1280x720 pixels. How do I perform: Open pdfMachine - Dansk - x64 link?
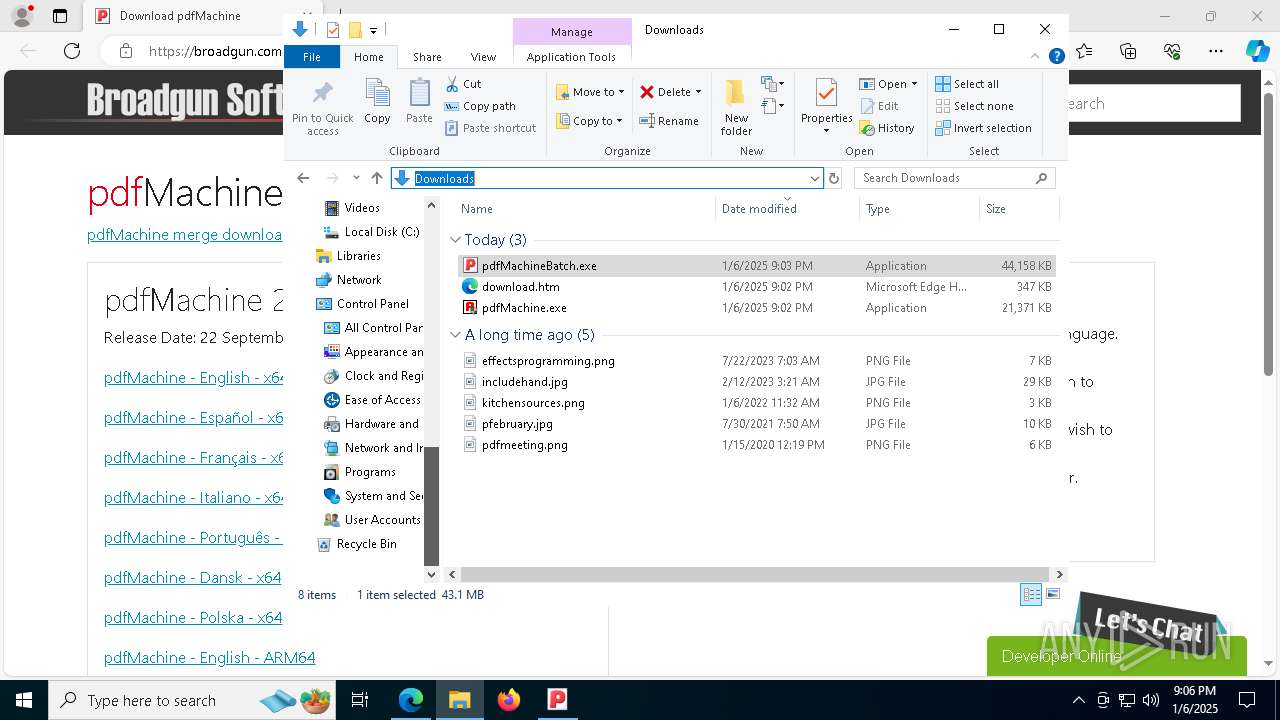click(x=193, y=578)
